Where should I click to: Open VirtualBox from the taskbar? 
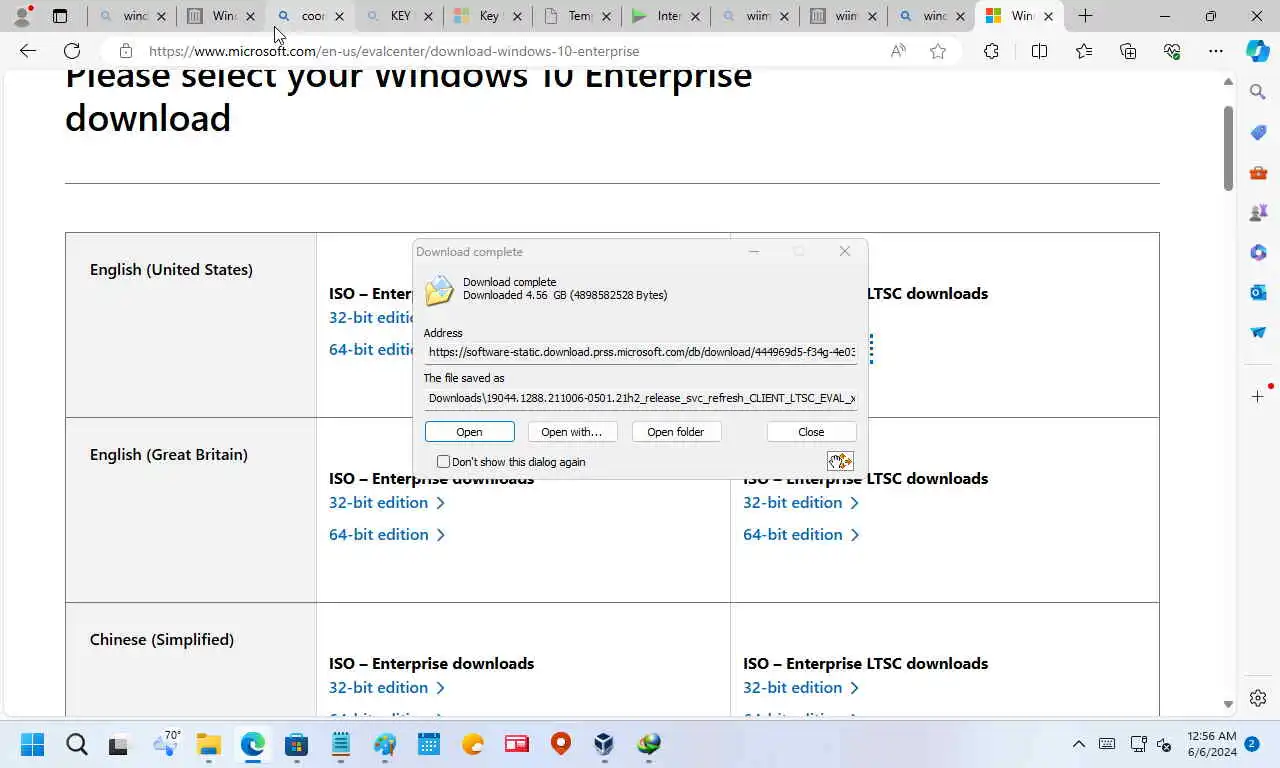pyautogui.click(x=604, y=744)
